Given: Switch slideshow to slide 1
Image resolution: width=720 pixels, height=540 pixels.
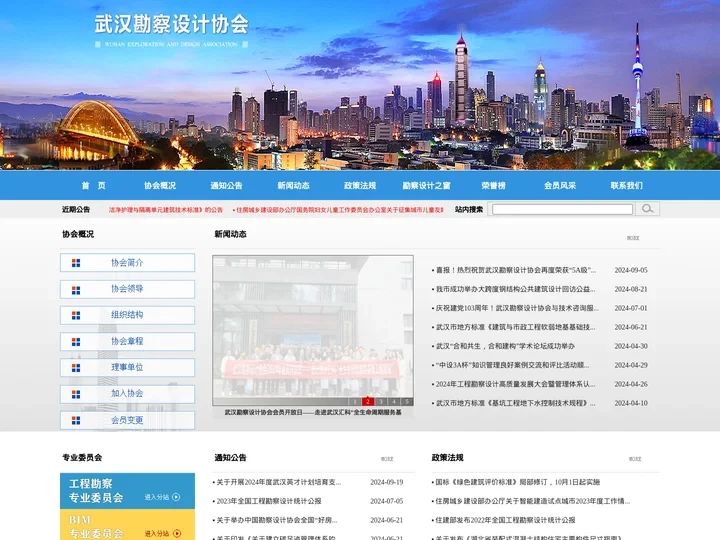Looking at the screenshot, I should click(x=354, y=401).
